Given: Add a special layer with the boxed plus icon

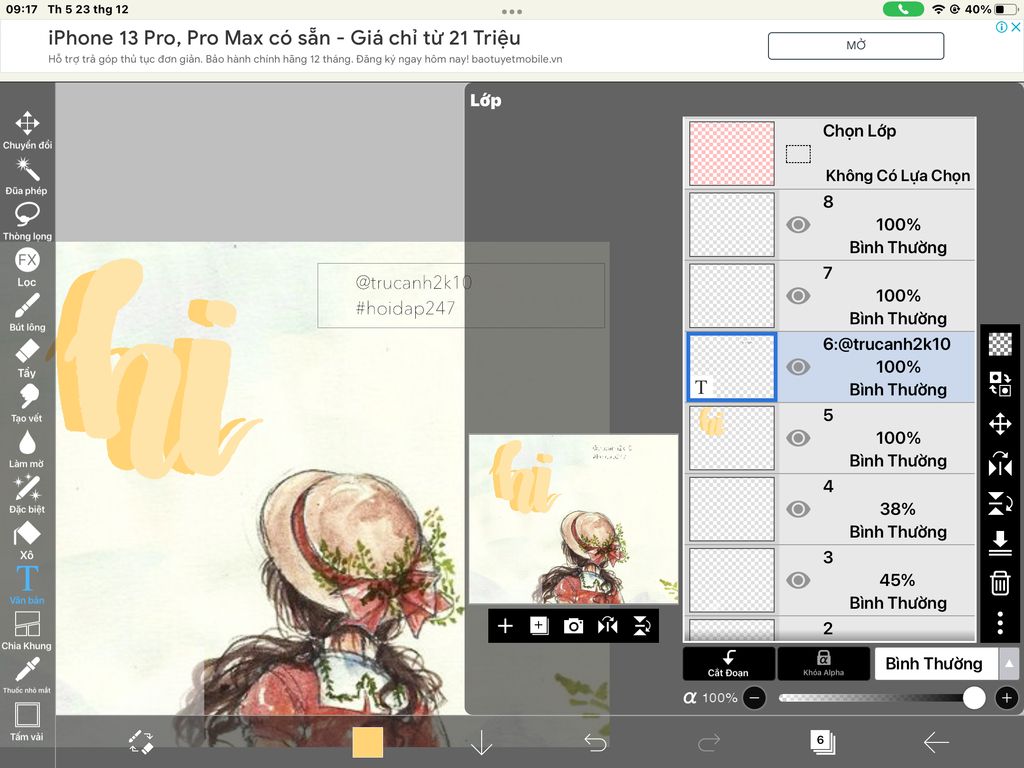Looking at the screenshot, I should [539, 626].
